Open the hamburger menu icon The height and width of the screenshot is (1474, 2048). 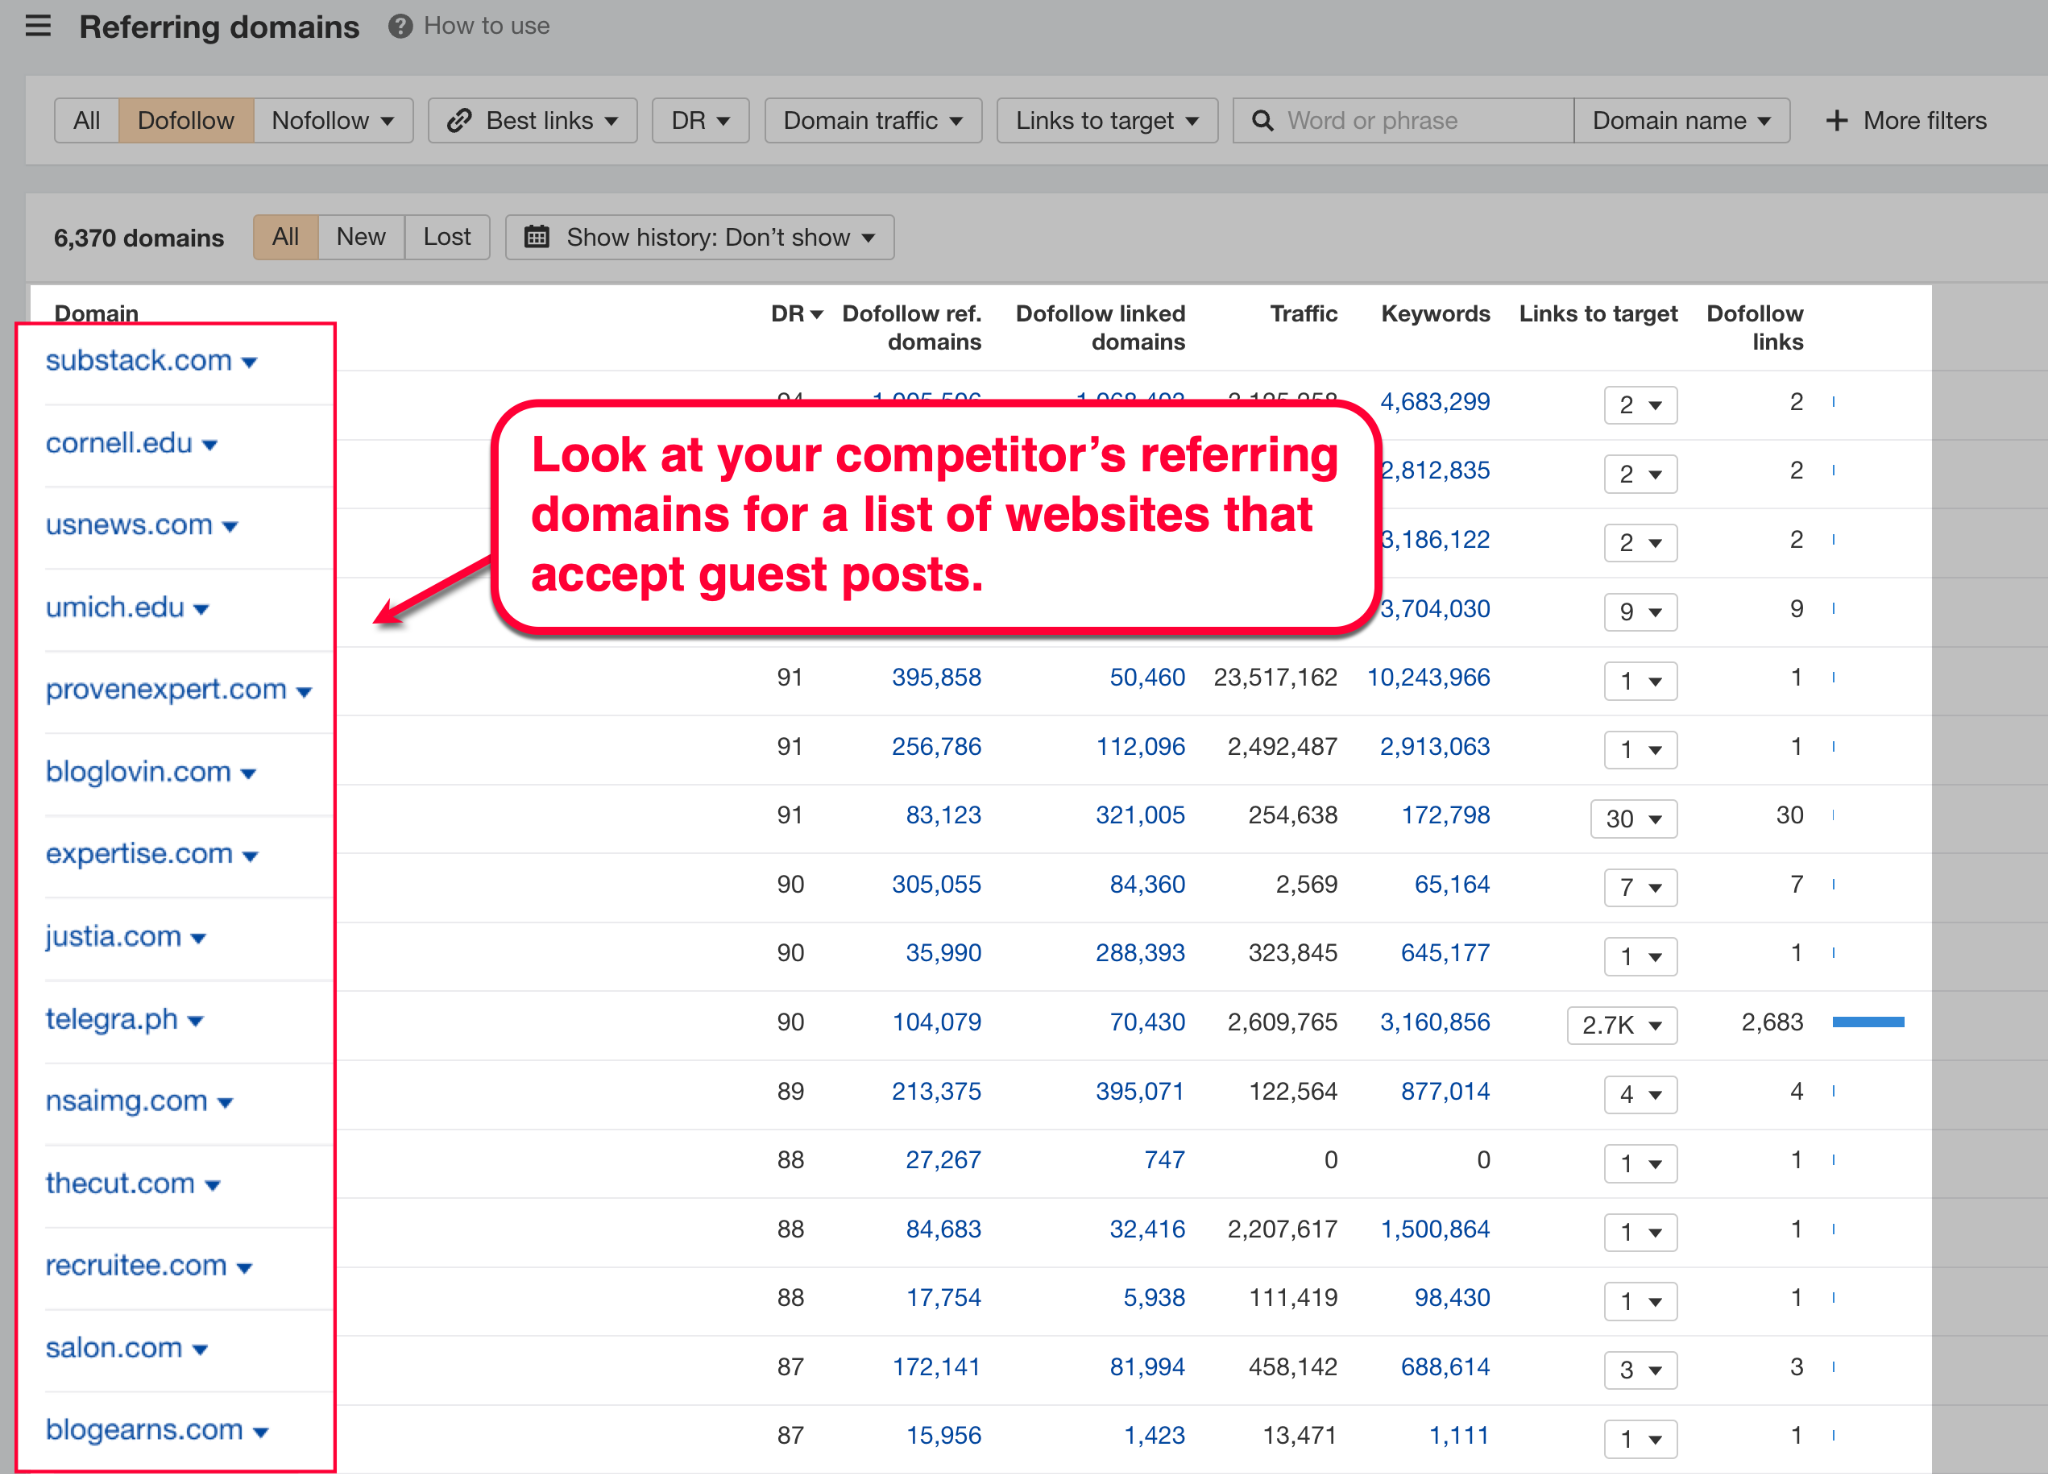38,26
